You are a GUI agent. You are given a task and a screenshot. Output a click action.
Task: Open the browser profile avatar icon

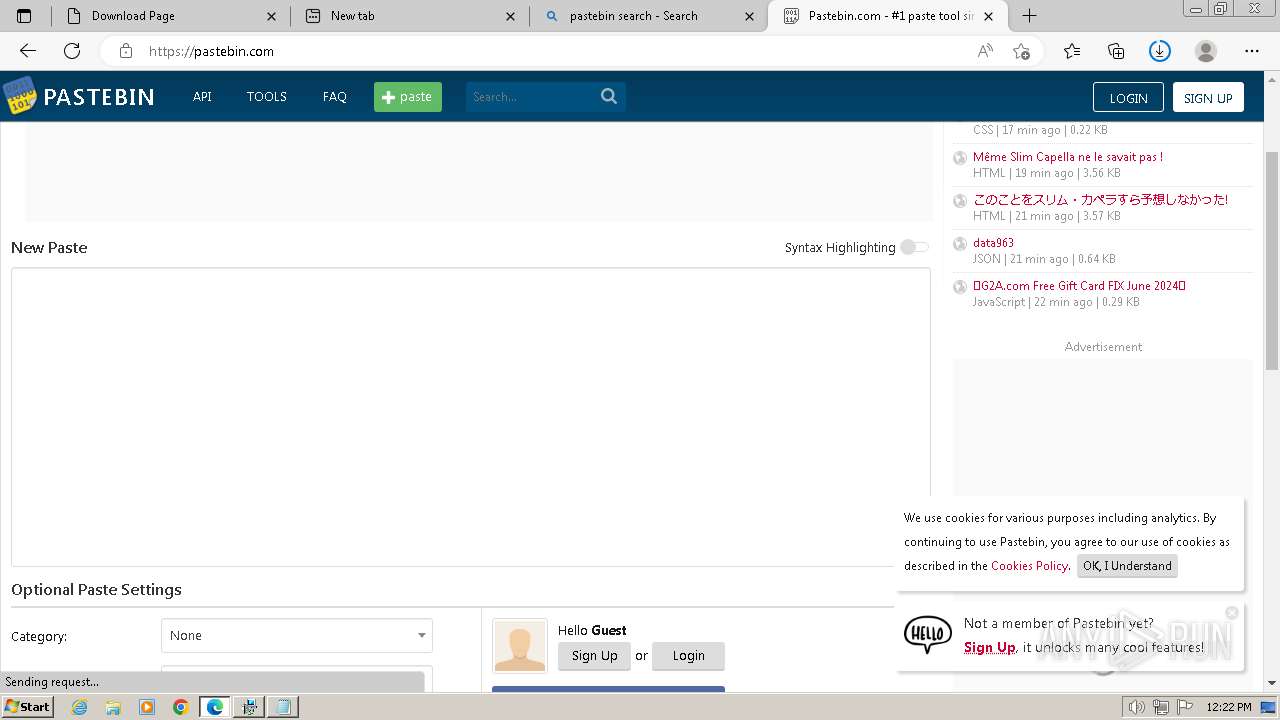click(x=1206, y=51)
